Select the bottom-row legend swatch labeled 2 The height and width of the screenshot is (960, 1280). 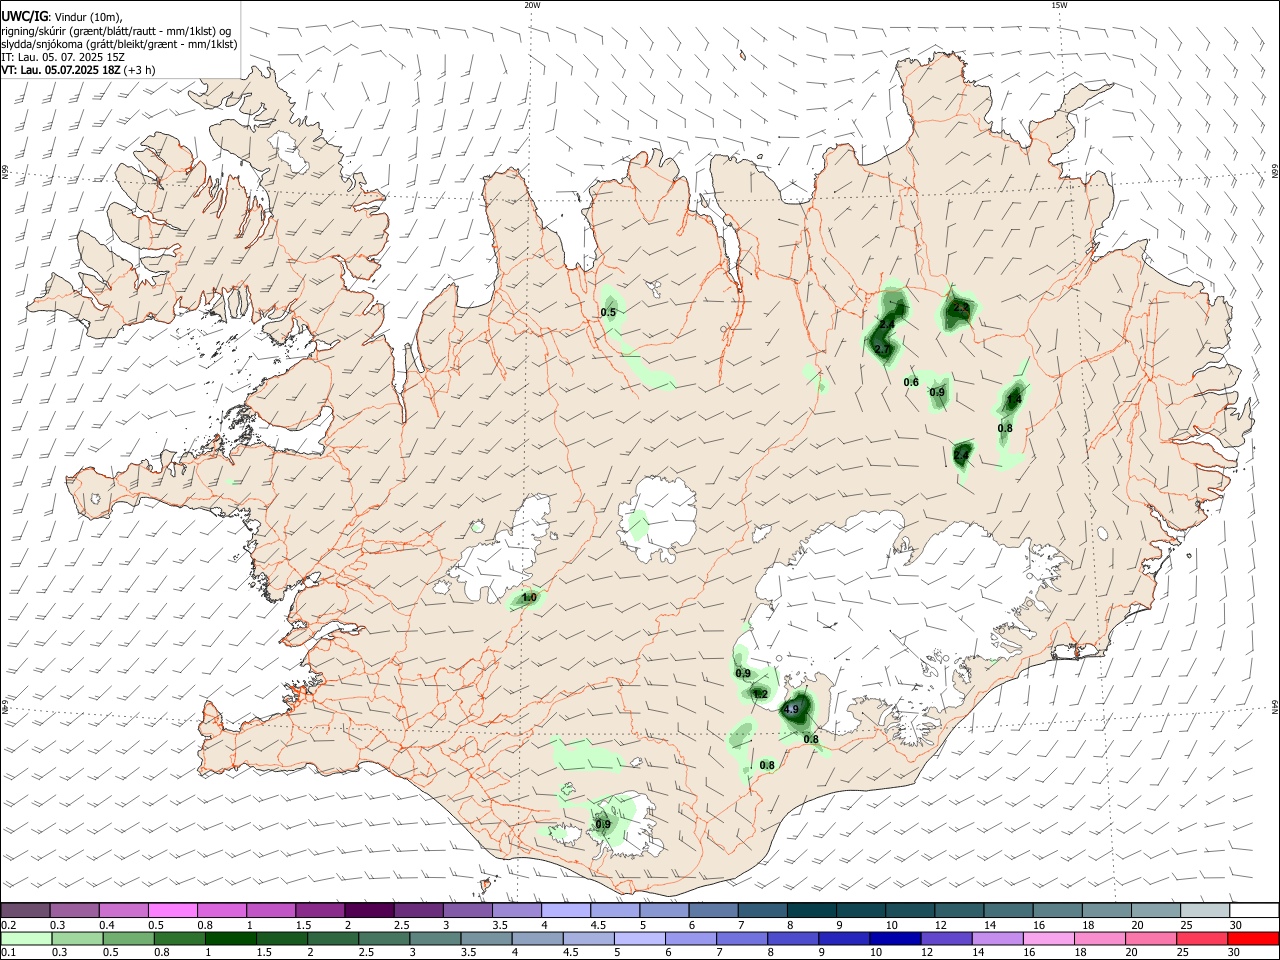point(333,939)
